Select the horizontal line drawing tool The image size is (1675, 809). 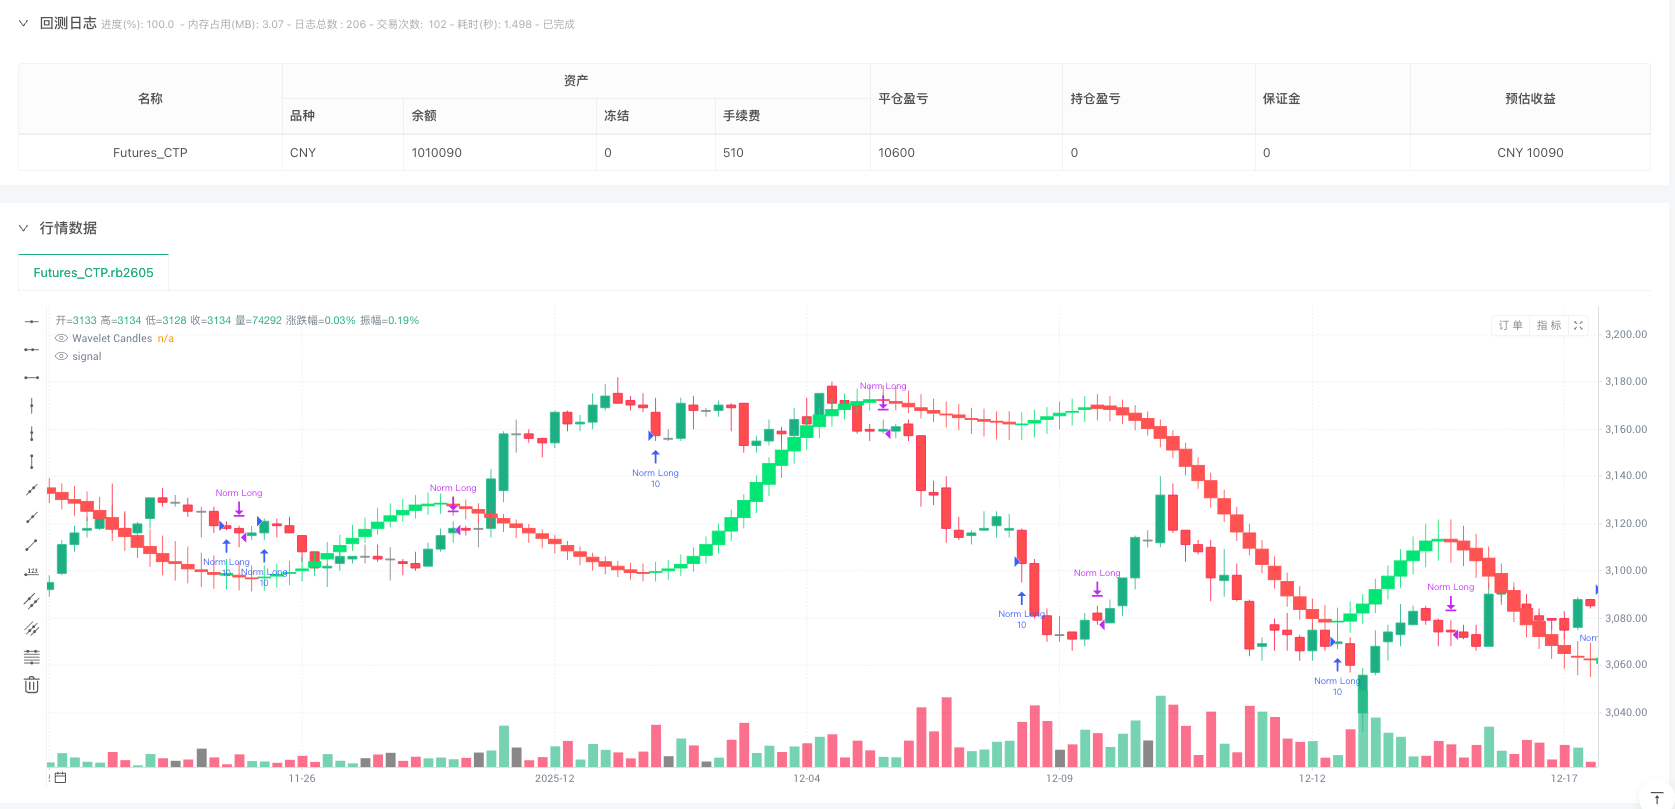tap(31, 322)
